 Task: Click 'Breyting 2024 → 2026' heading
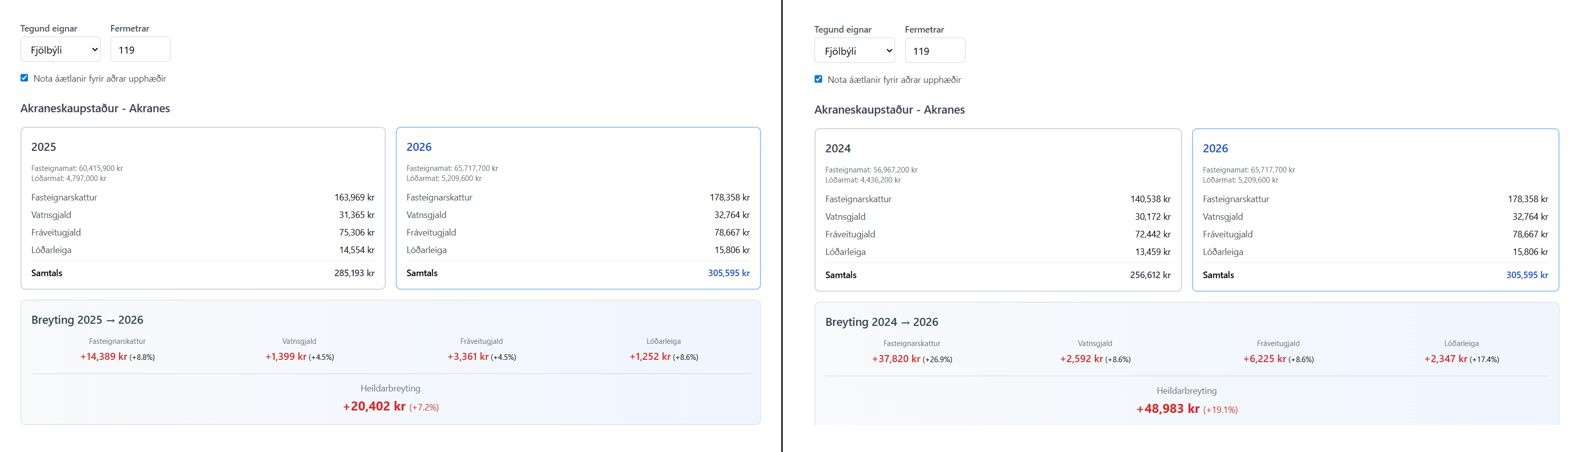[881, 322]
